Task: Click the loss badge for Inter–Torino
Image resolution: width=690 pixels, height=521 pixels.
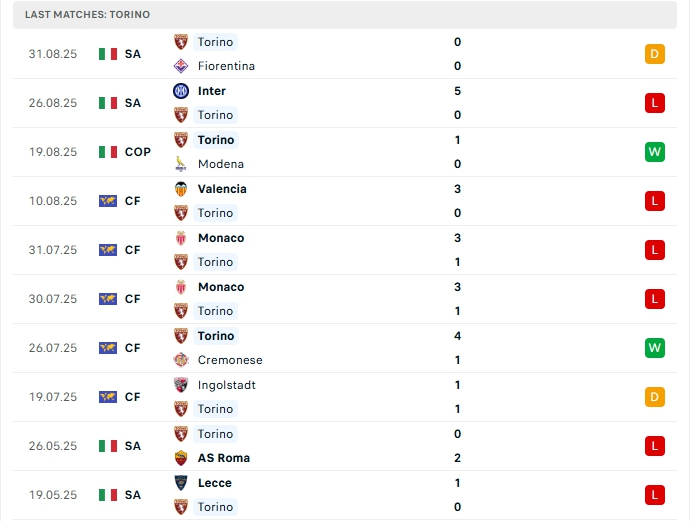Action: pyautogui.click(x=655, y=103)
